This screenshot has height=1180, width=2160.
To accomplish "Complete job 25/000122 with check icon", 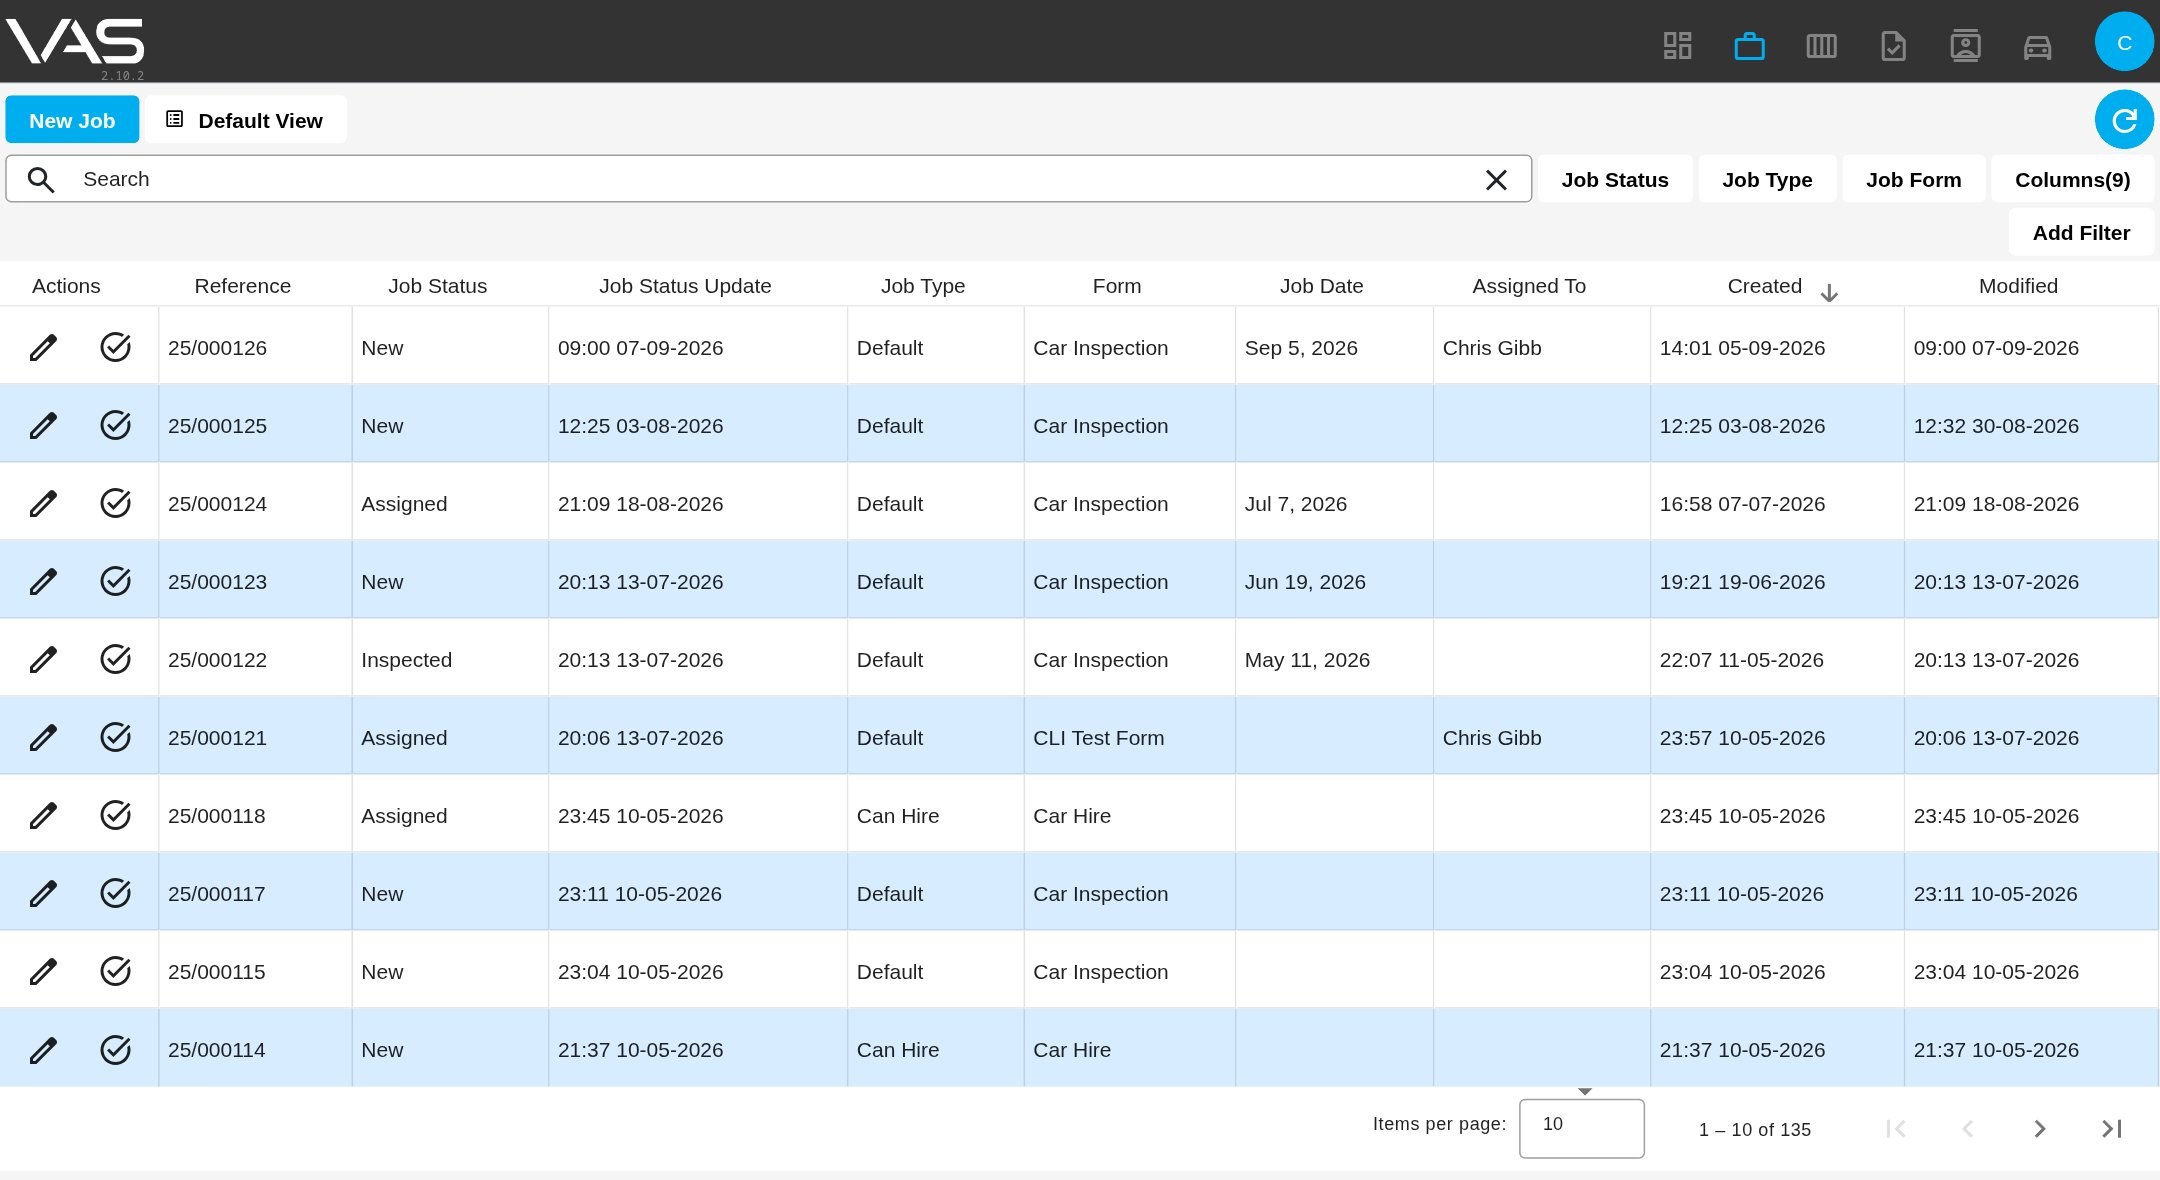I will point(116,659).
